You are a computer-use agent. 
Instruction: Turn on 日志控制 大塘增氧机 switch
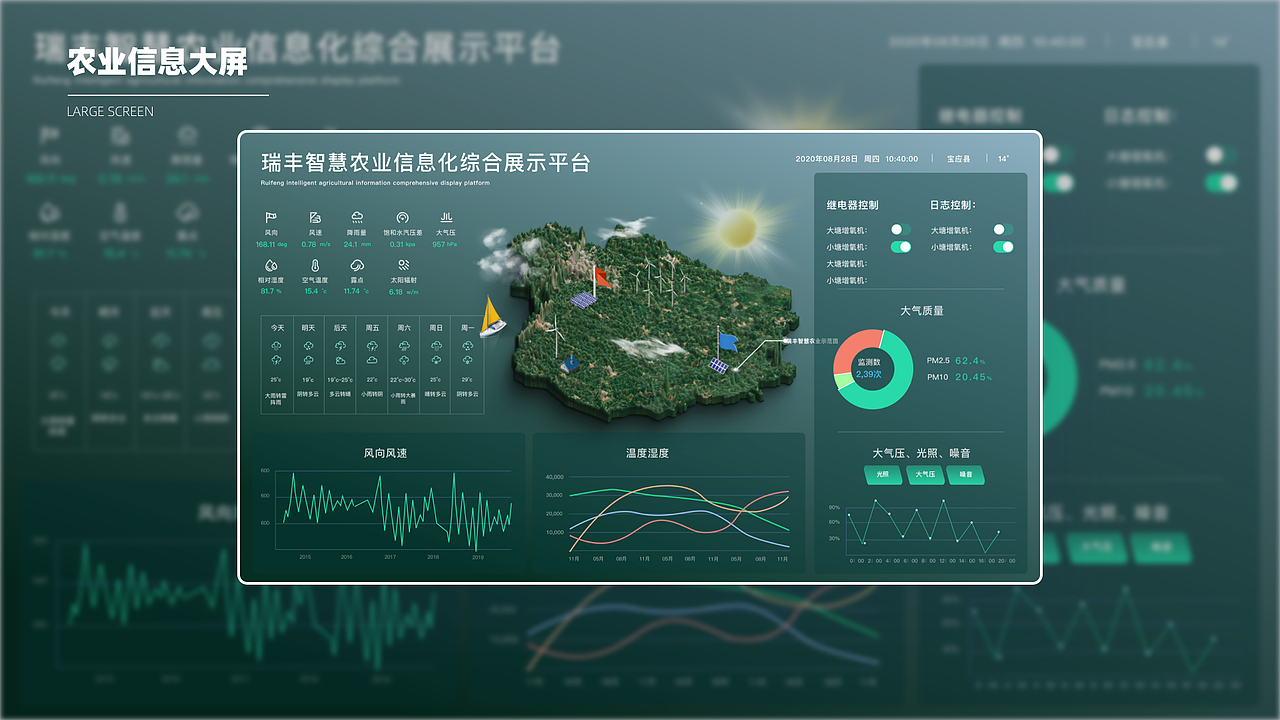[1003, 230]
